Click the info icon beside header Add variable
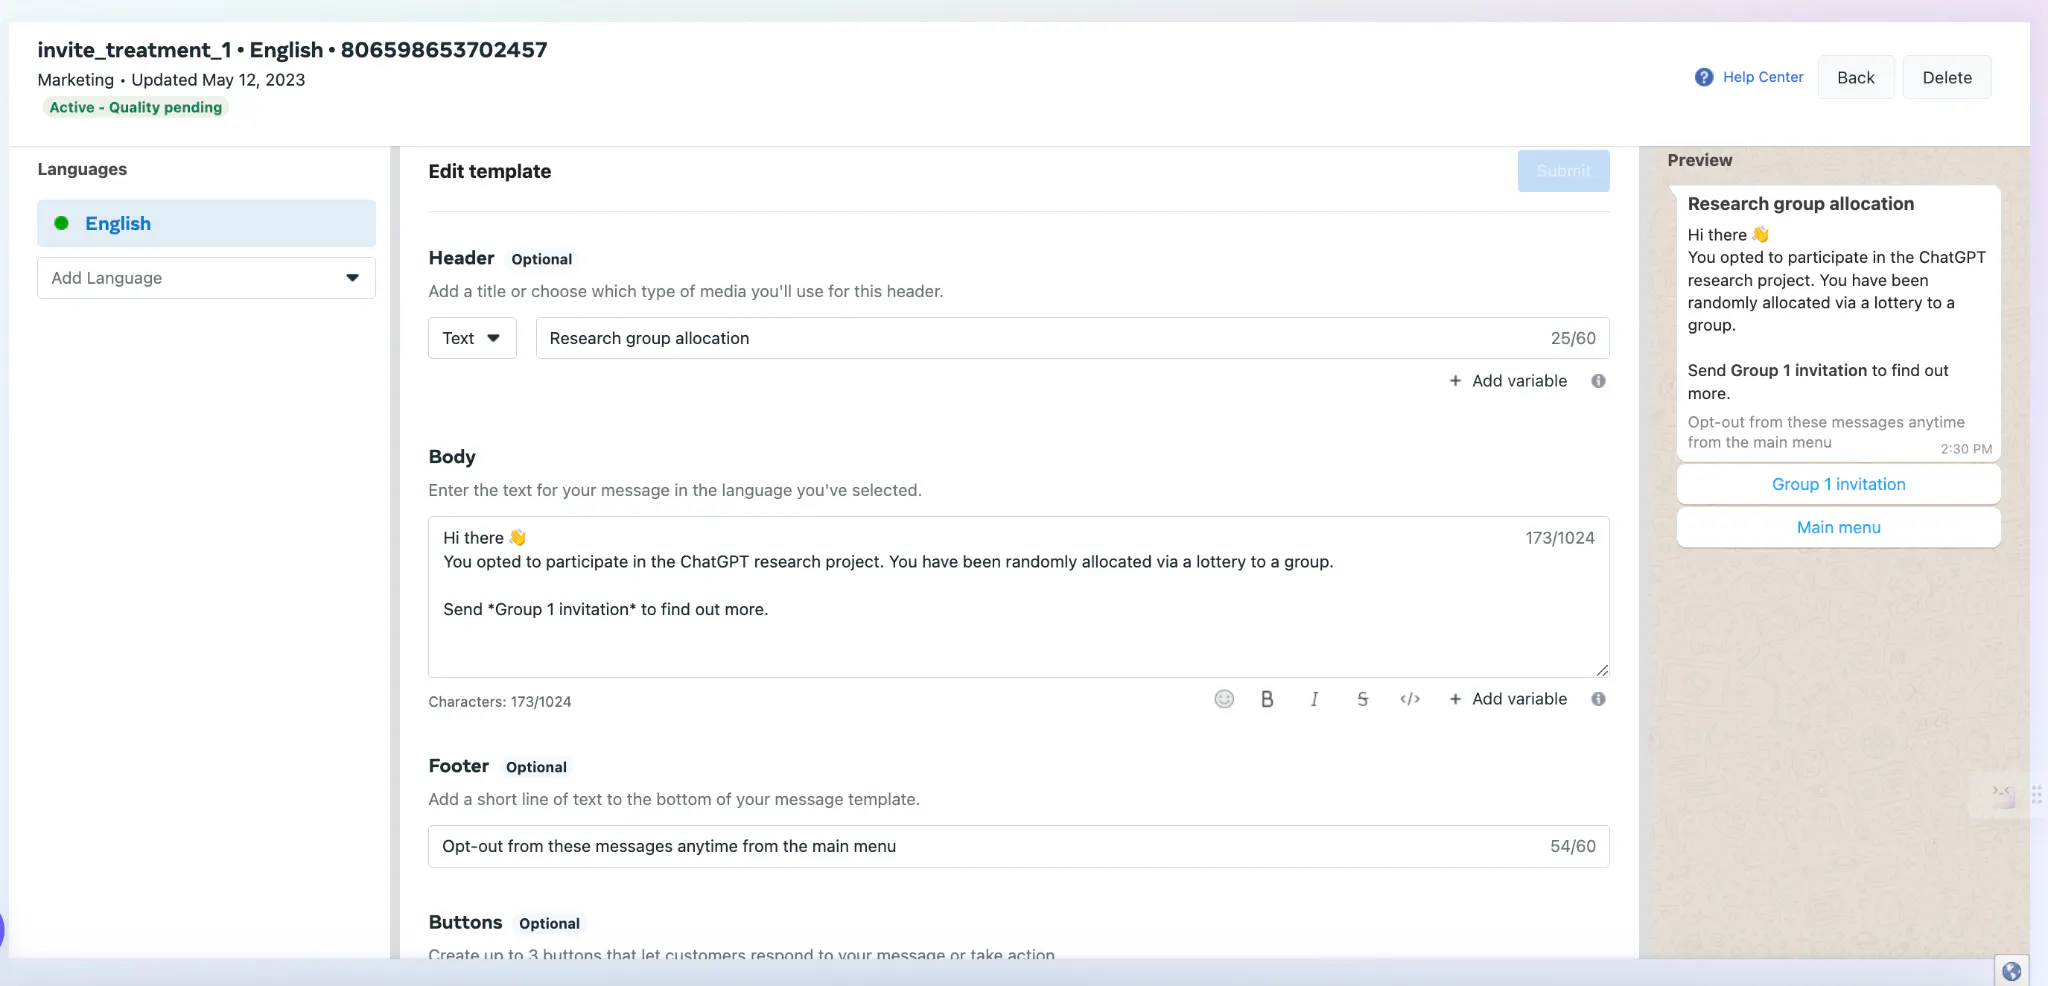 point(1598,381)
